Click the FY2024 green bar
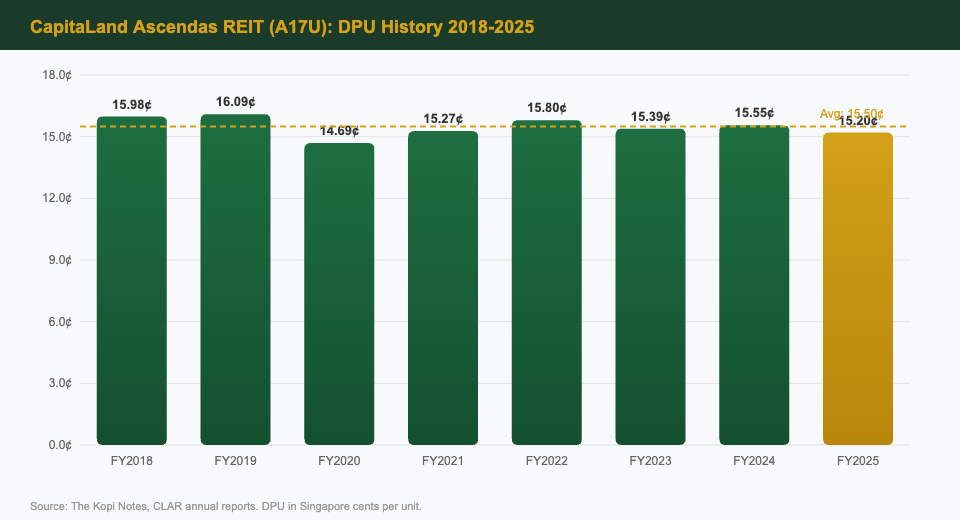The height and width of the screenshot is (520, 960). tap(754, 285)
